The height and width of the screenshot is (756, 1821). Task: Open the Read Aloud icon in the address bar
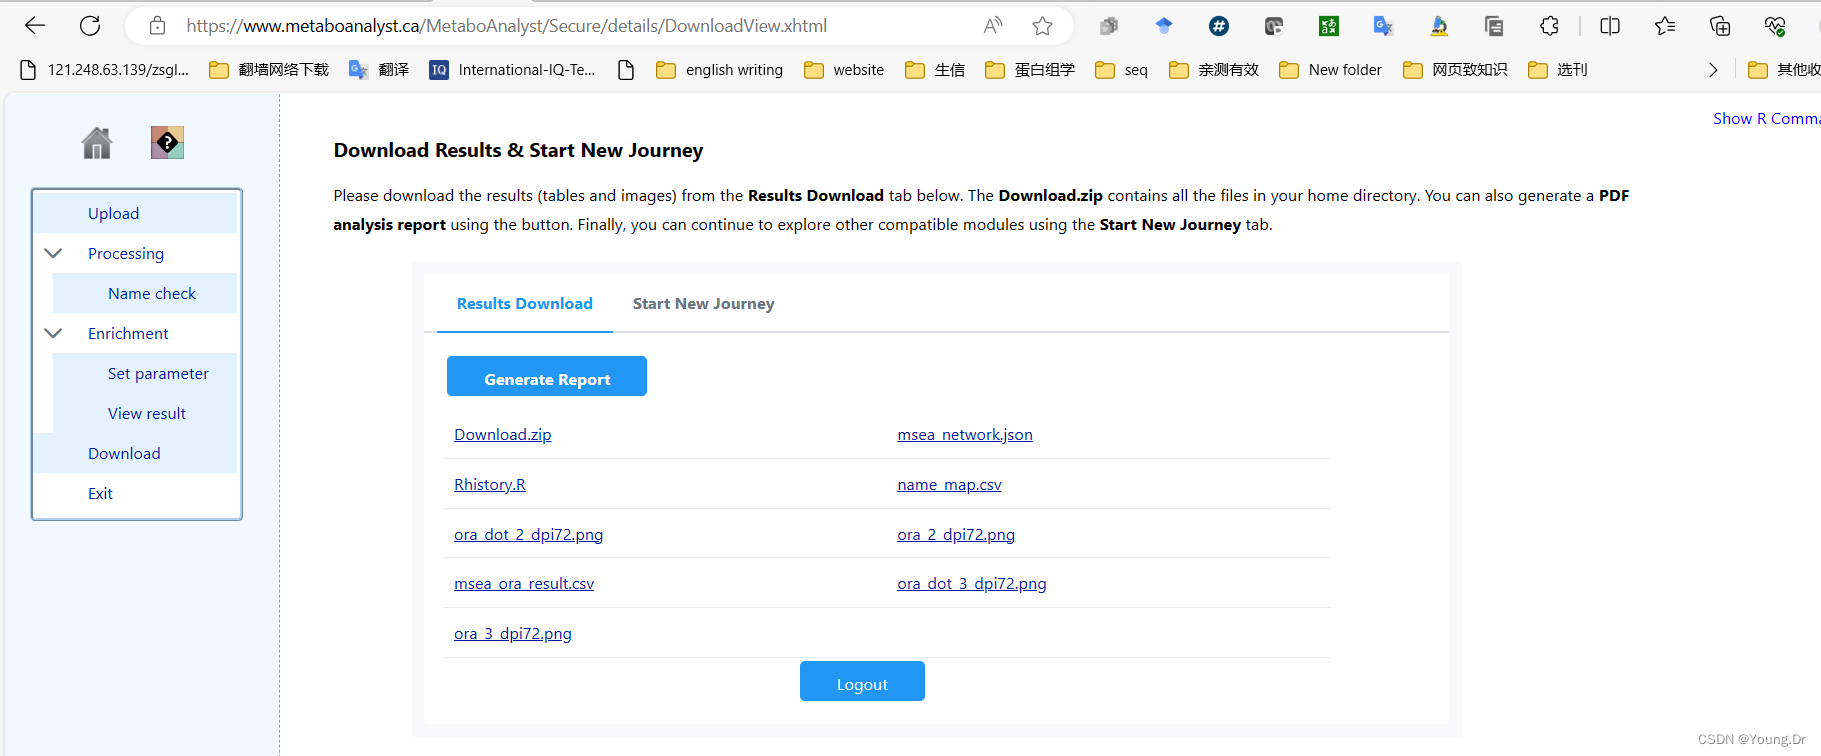tap(993, 26)
